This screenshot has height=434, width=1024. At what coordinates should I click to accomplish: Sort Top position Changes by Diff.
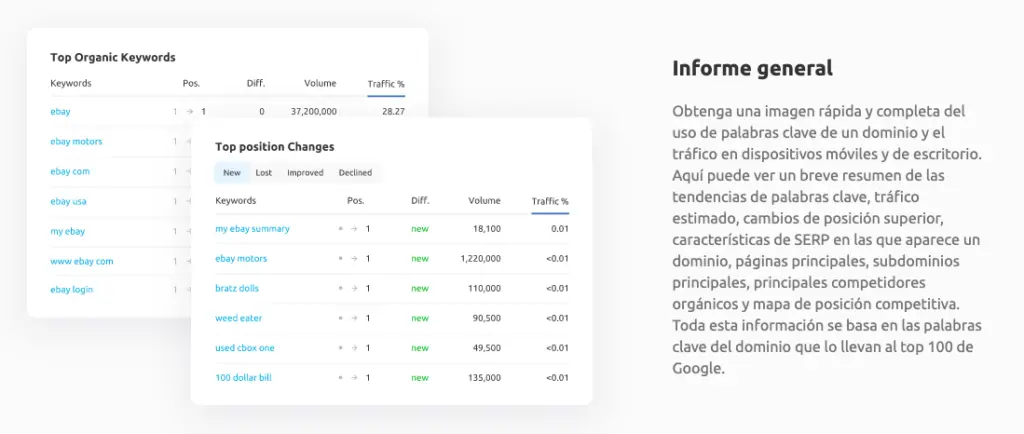tap(421, 200)
